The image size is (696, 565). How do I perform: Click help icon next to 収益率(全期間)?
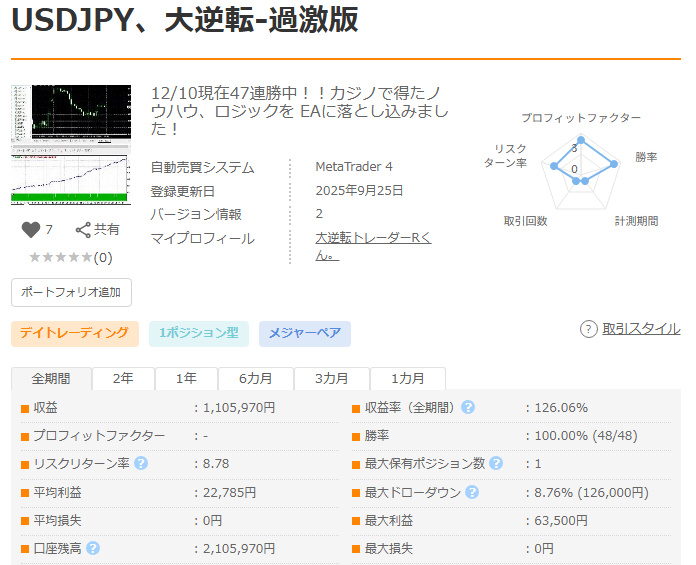468,408
